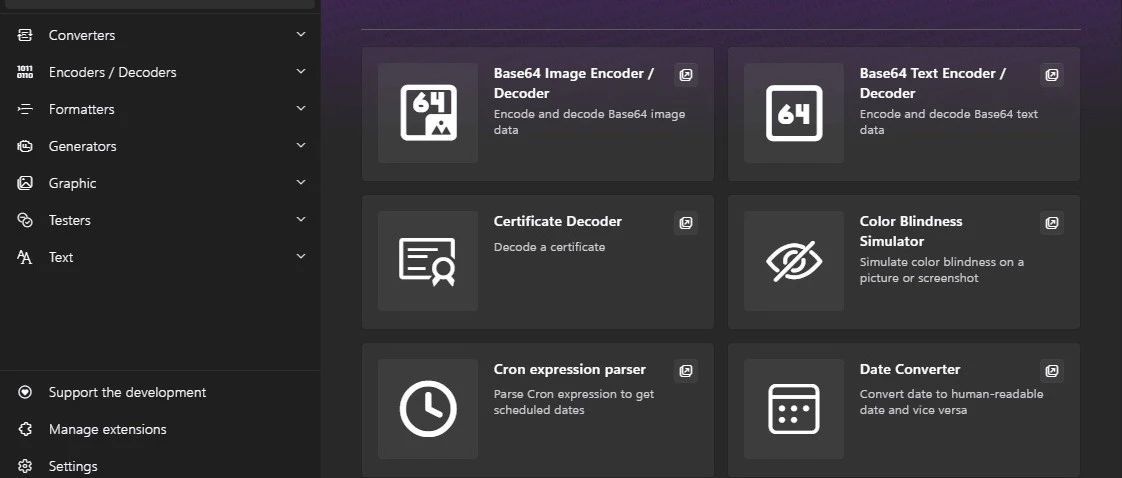Click 'Encode and decode Base64 image data' description
This screenshot has width=1122, height=478.
pos(590,122)
